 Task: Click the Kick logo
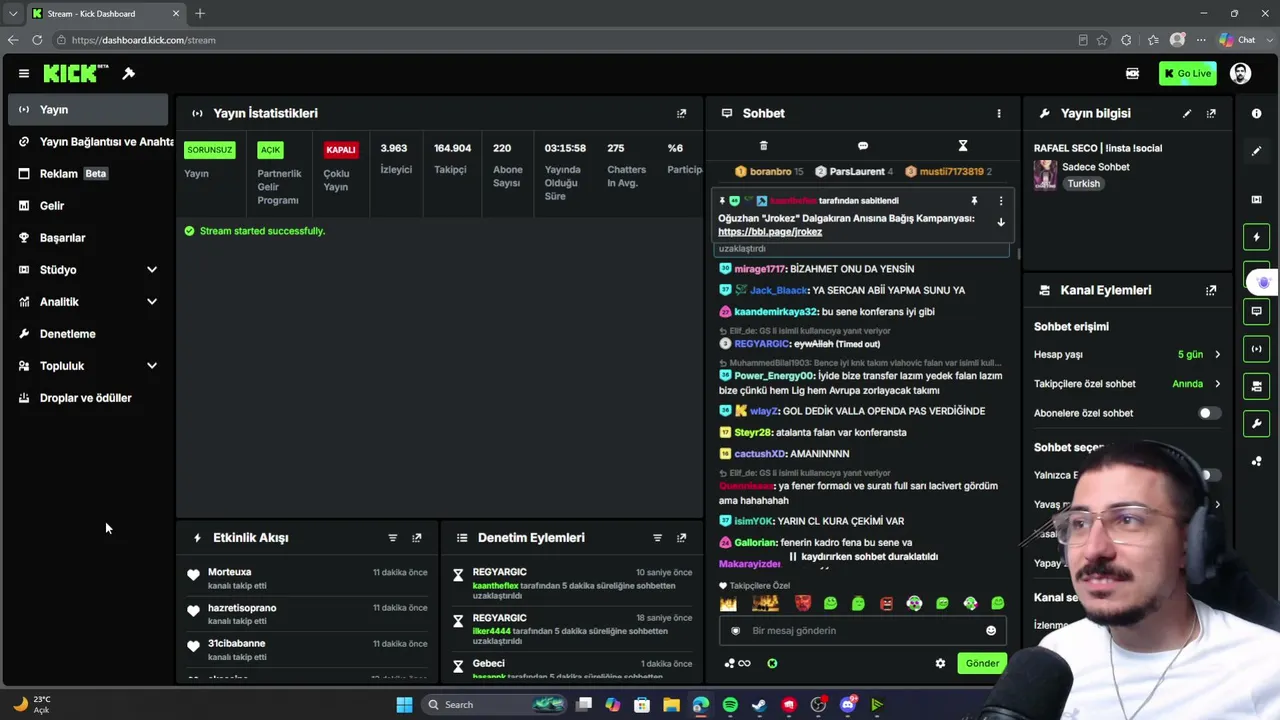point(75,73)
